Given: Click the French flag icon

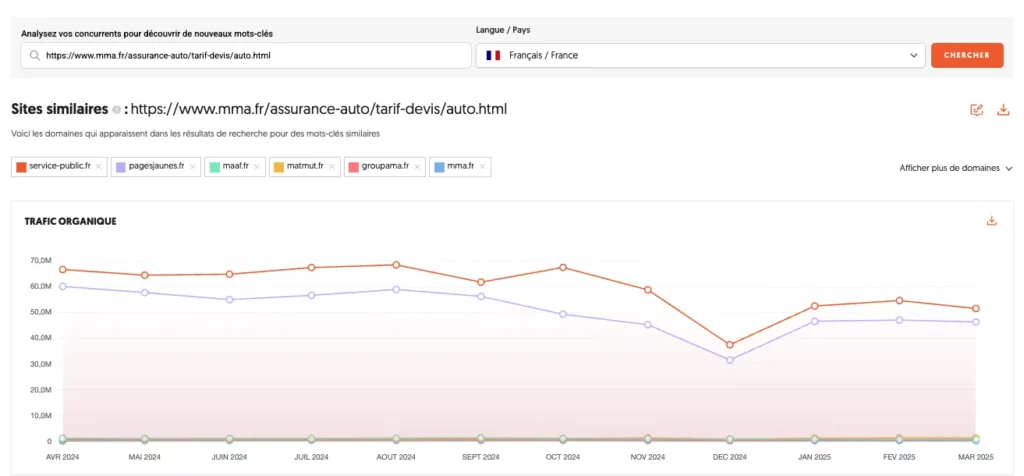Looking at the screenshot, I should pyautogui.click(x=493, y=56).
